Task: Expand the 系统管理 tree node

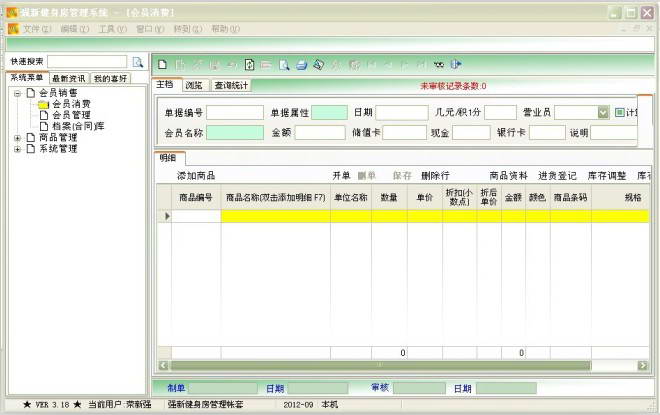Action: (17, 149)
